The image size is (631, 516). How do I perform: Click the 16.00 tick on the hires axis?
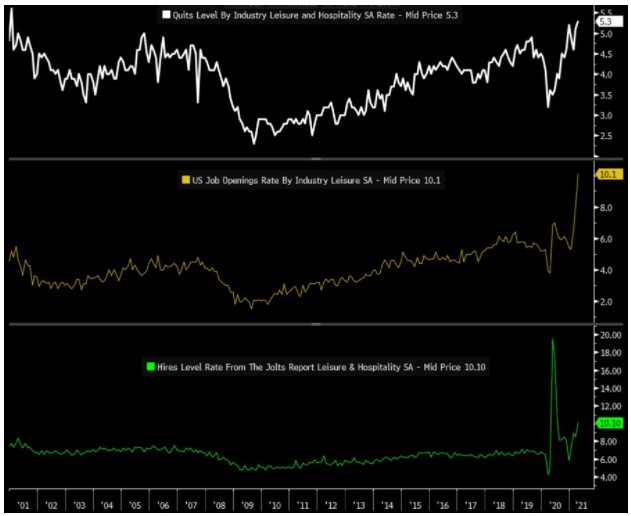click(x=610, y=371)
